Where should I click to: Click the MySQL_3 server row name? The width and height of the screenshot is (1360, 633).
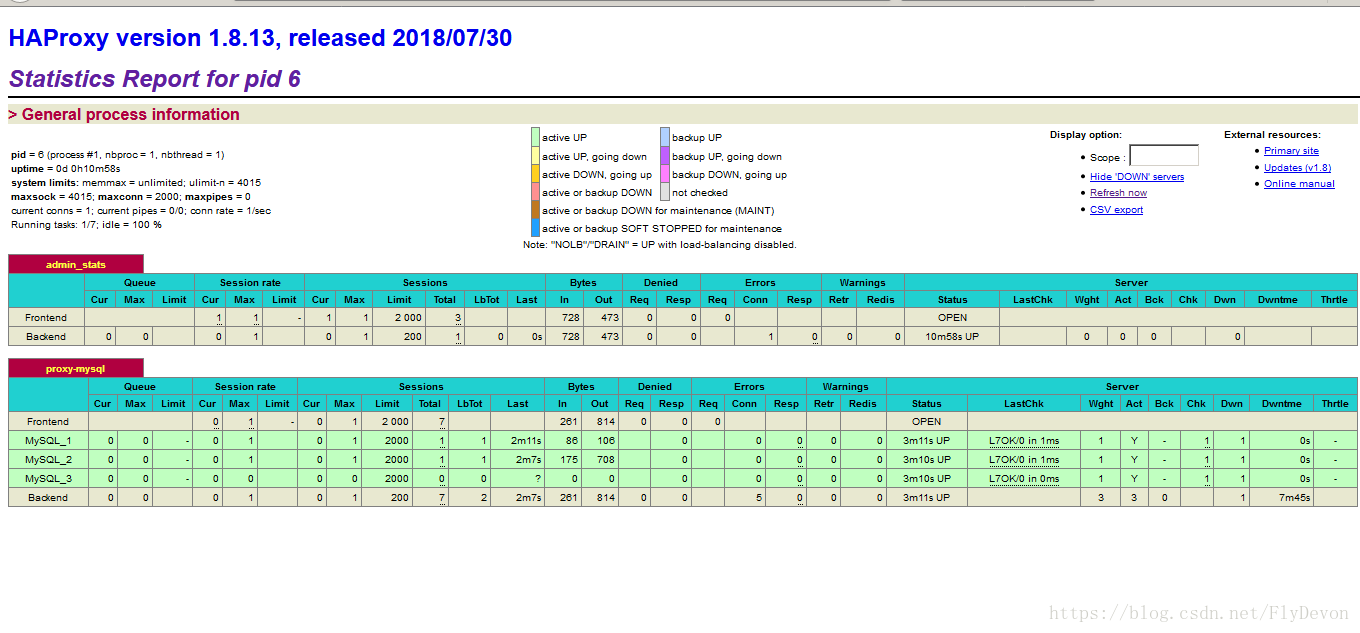pyautogui.click(x=48, y=478)
